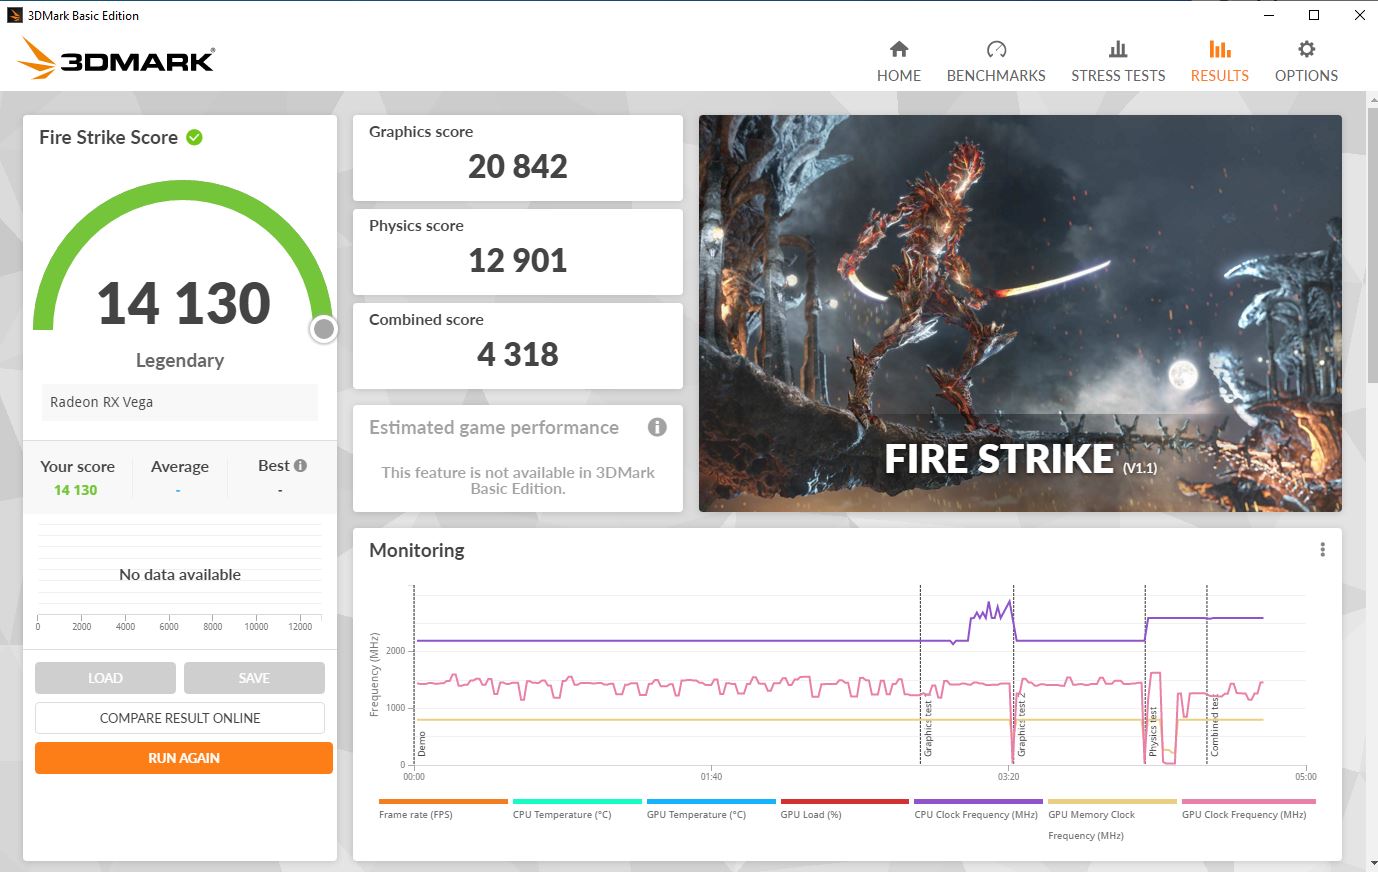Open the Options gear icon
This screenshot has height=872, width=1378.
1305,48
